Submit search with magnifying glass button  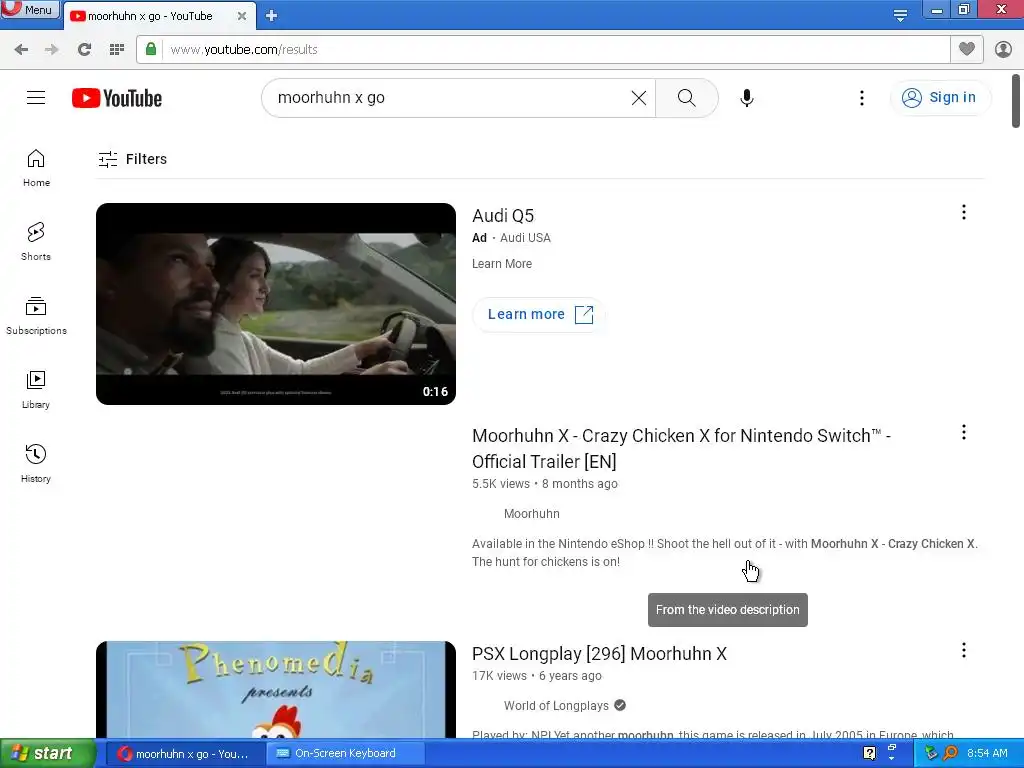[x=686, y=98]
